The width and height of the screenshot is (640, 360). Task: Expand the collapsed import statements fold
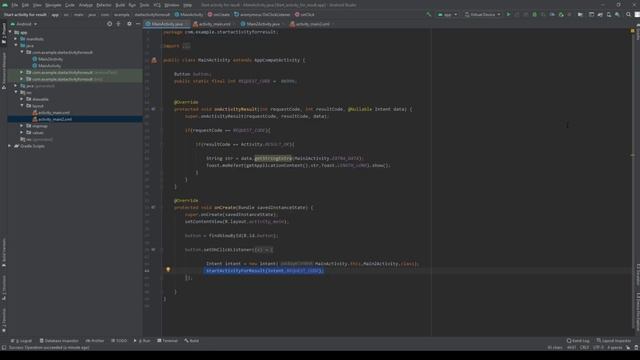186,46
